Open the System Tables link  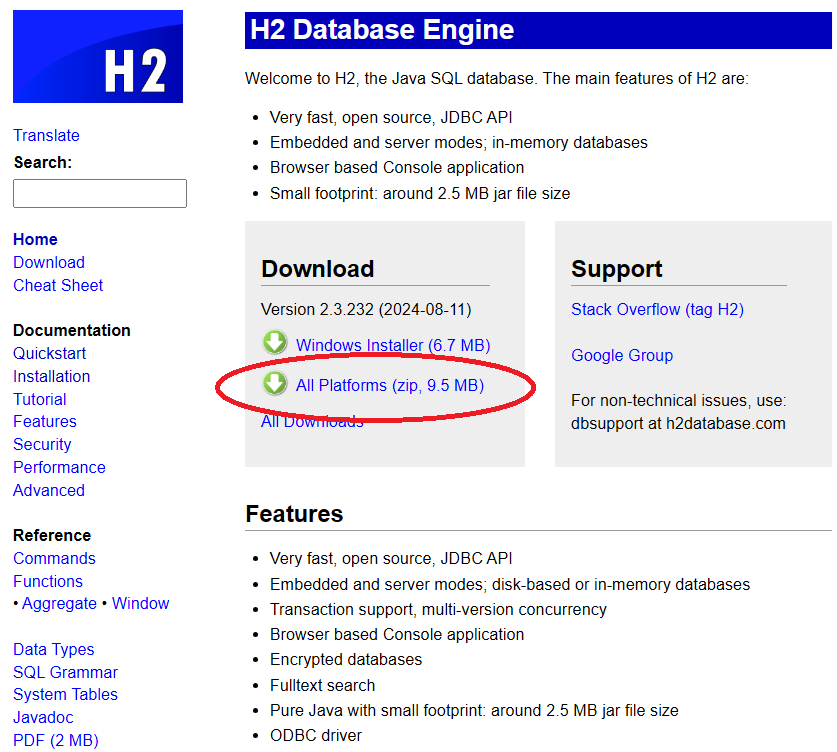tap(66, 694)
